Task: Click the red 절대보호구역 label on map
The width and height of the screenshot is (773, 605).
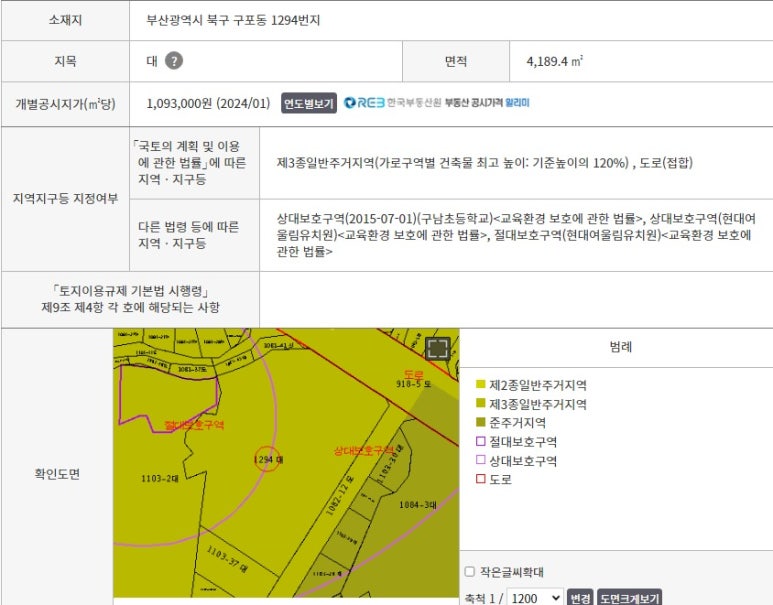Action: point(194,425)
